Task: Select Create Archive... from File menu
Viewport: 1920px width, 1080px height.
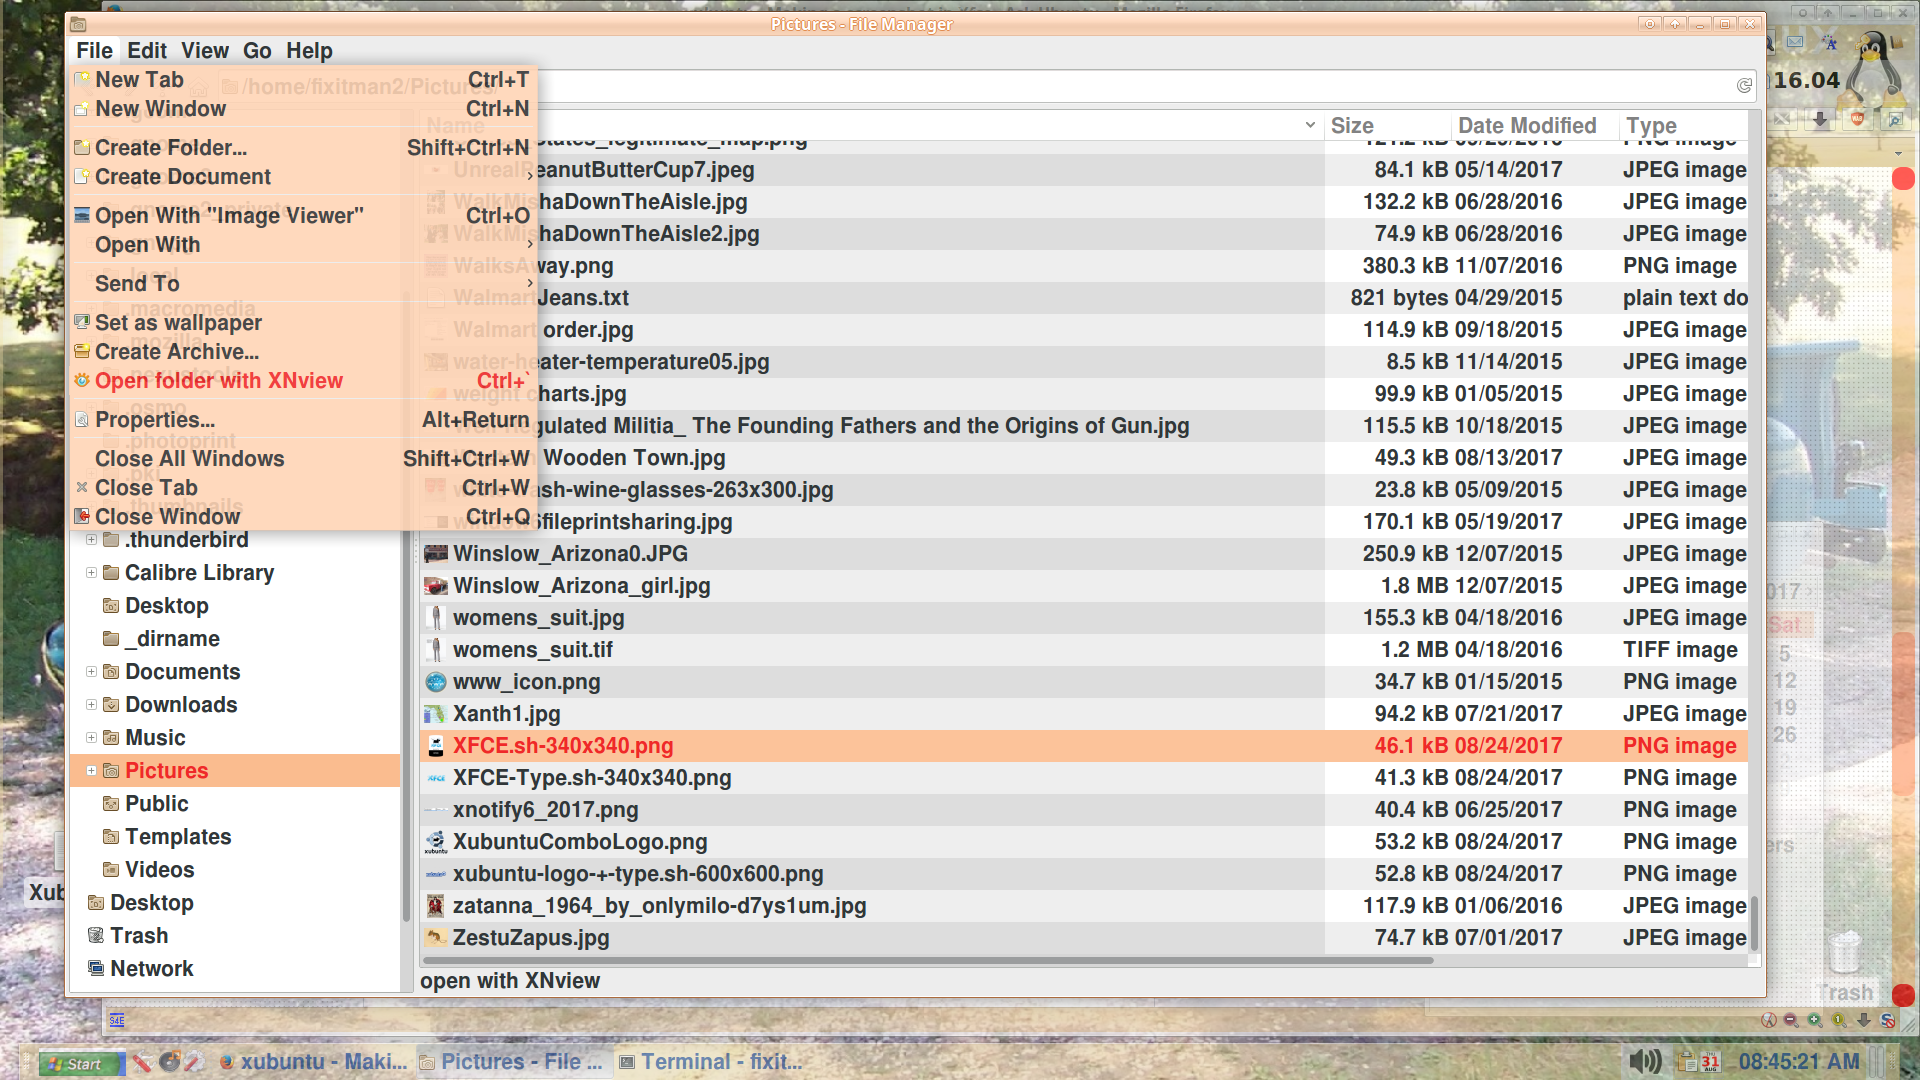Action: click(176, 352)
